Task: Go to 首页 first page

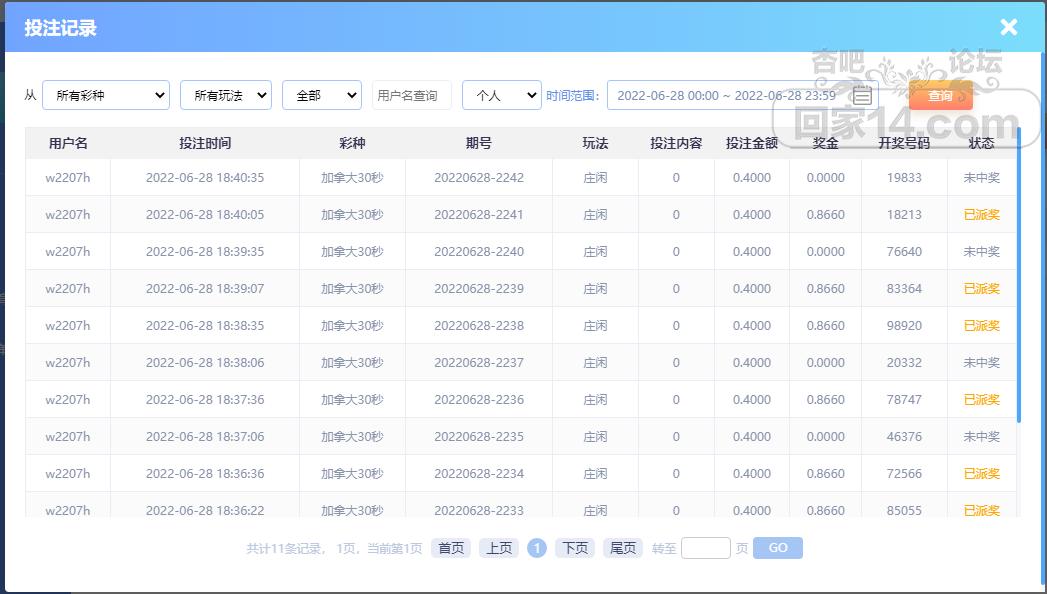Action: pos(451,548)
